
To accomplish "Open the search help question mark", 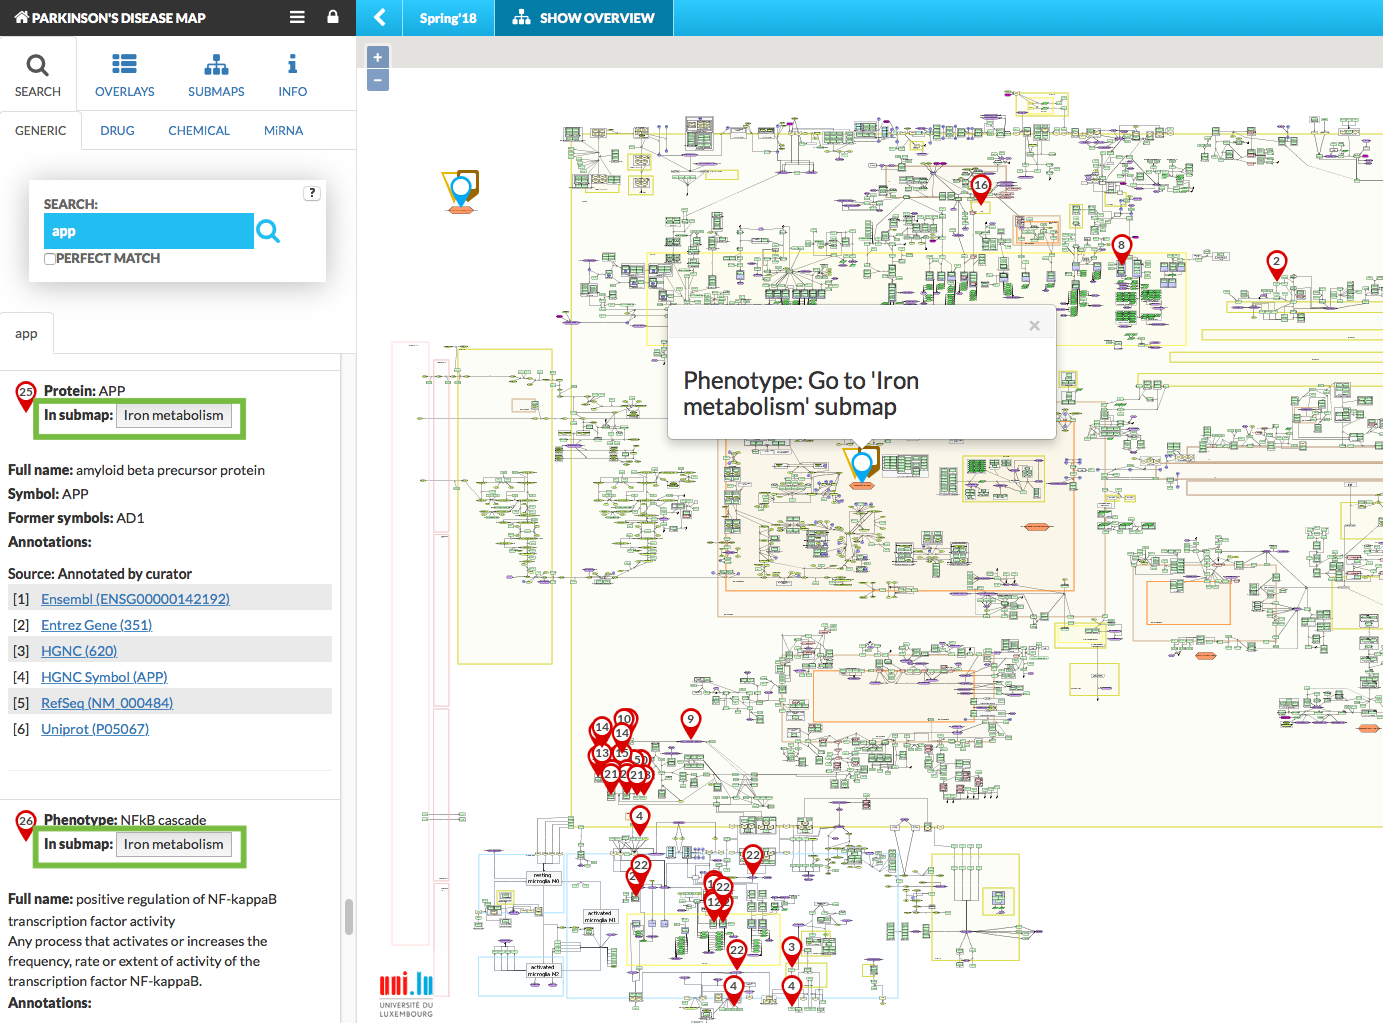I will [312, 193].
